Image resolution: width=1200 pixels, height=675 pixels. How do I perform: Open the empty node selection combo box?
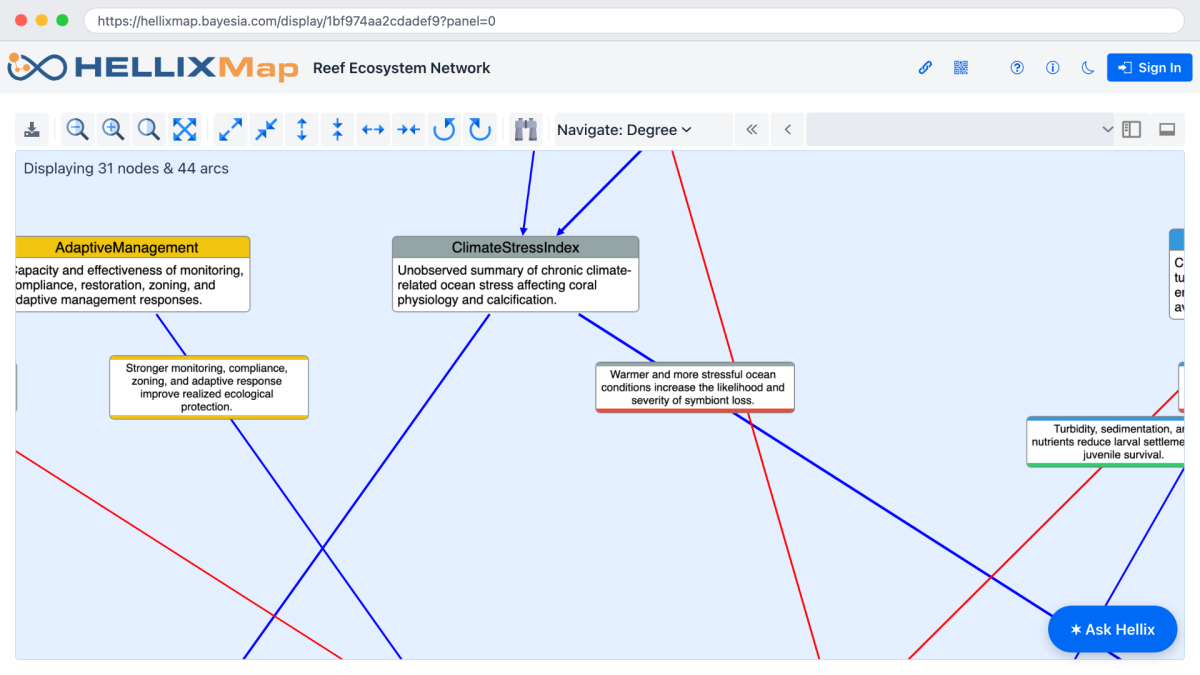(x=961, y=129)
